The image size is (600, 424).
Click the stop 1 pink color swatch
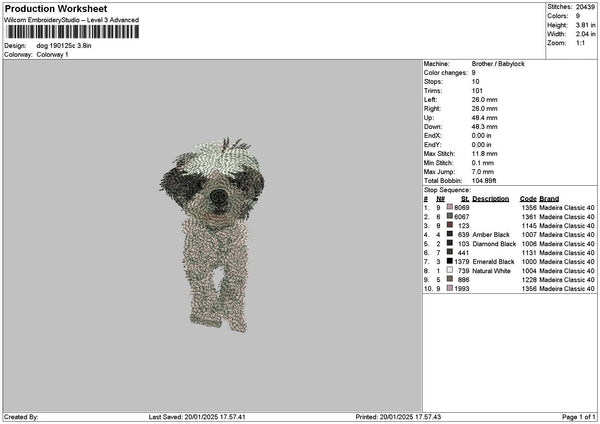(450, 207)
